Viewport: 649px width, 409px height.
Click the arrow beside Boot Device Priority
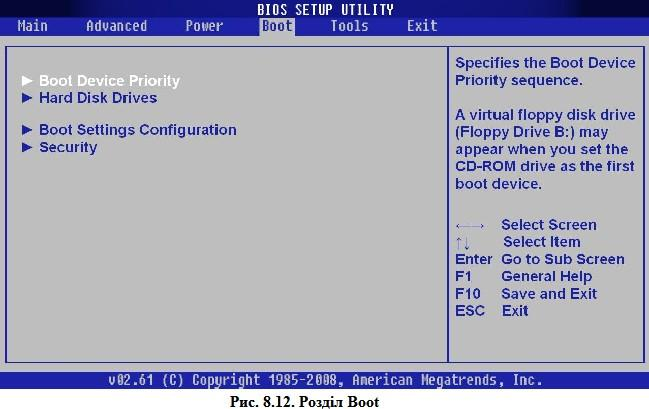(x=27, y=80)
